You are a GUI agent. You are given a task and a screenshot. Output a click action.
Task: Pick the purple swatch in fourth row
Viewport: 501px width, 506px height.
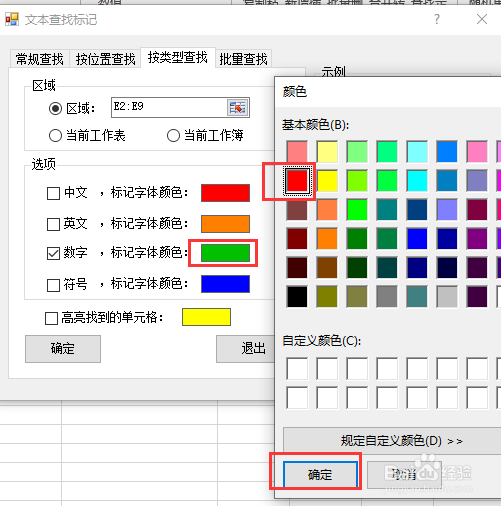tap(477, 239)
